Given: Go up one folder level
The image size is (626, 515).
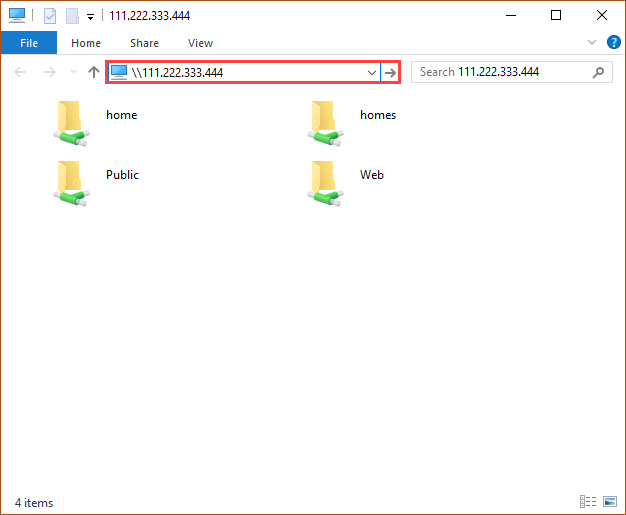Looking at the screenshot, I should pyautogui.click(x=94, y=72).
